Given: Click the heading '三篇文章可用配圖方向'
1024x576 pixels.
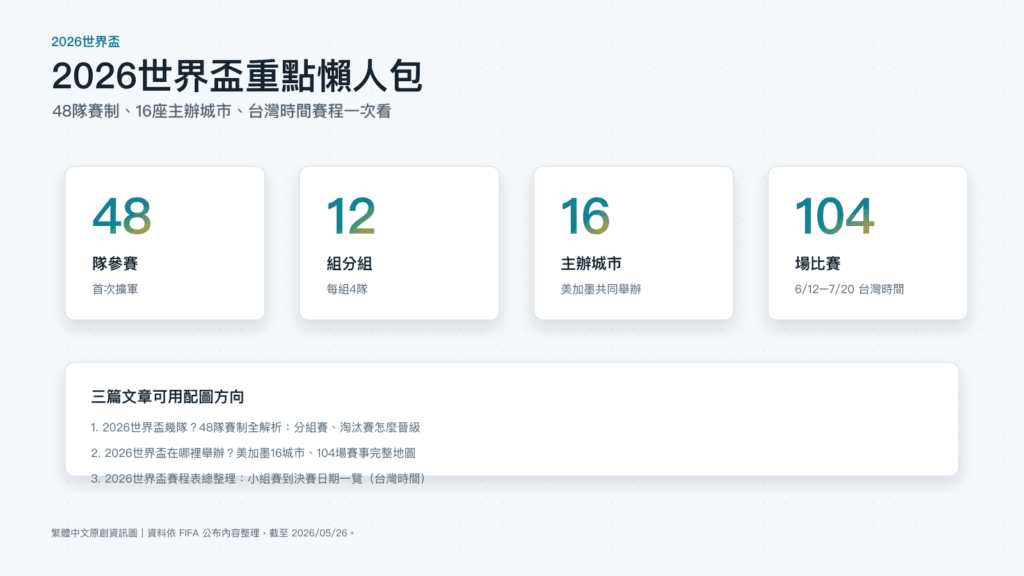Looking at the screenshot, I should click(167, 397).
